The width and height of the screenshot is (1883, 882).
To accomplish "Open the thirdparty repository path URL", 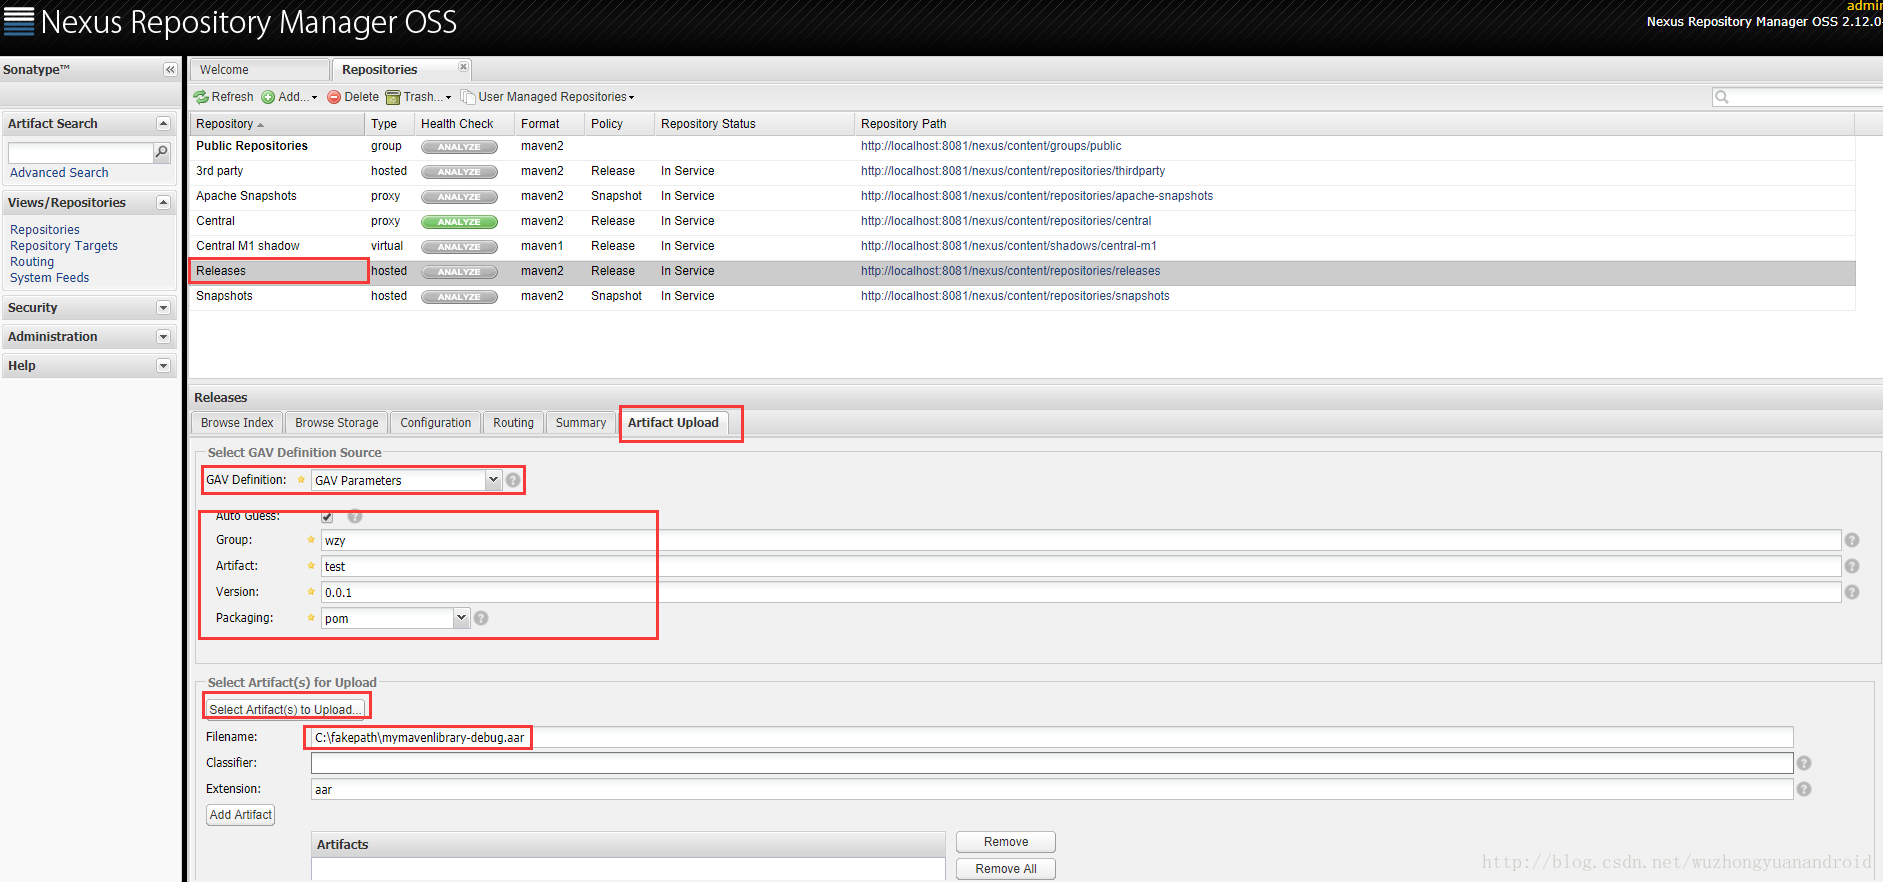I will pyautogui.click(x=1013, y=171).
